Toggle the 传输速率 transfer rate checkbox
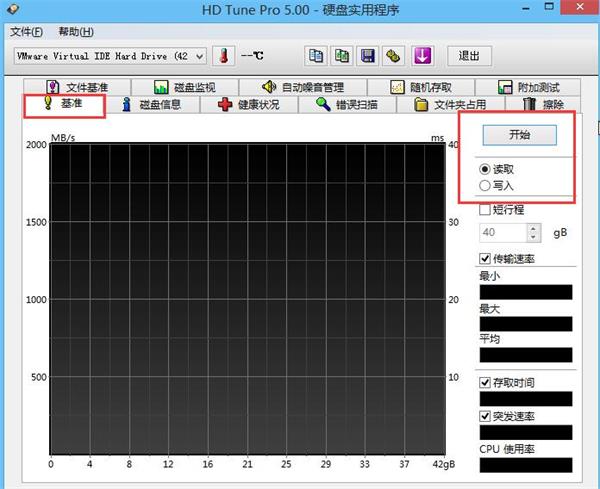Screen dimensions: 600x489 [x=485, y=259]
